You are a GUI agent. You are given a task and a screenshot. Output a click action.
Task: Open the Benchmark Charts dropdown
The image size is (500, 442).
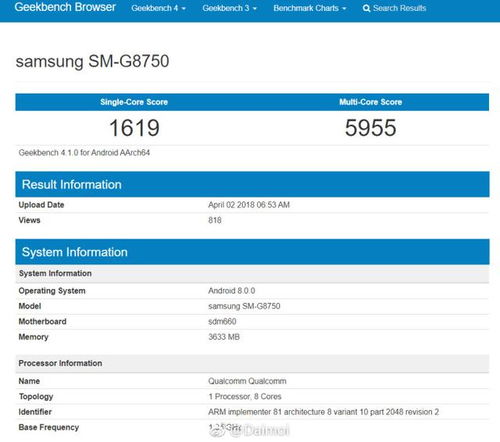pyautogui.click(x=310, y=8)
